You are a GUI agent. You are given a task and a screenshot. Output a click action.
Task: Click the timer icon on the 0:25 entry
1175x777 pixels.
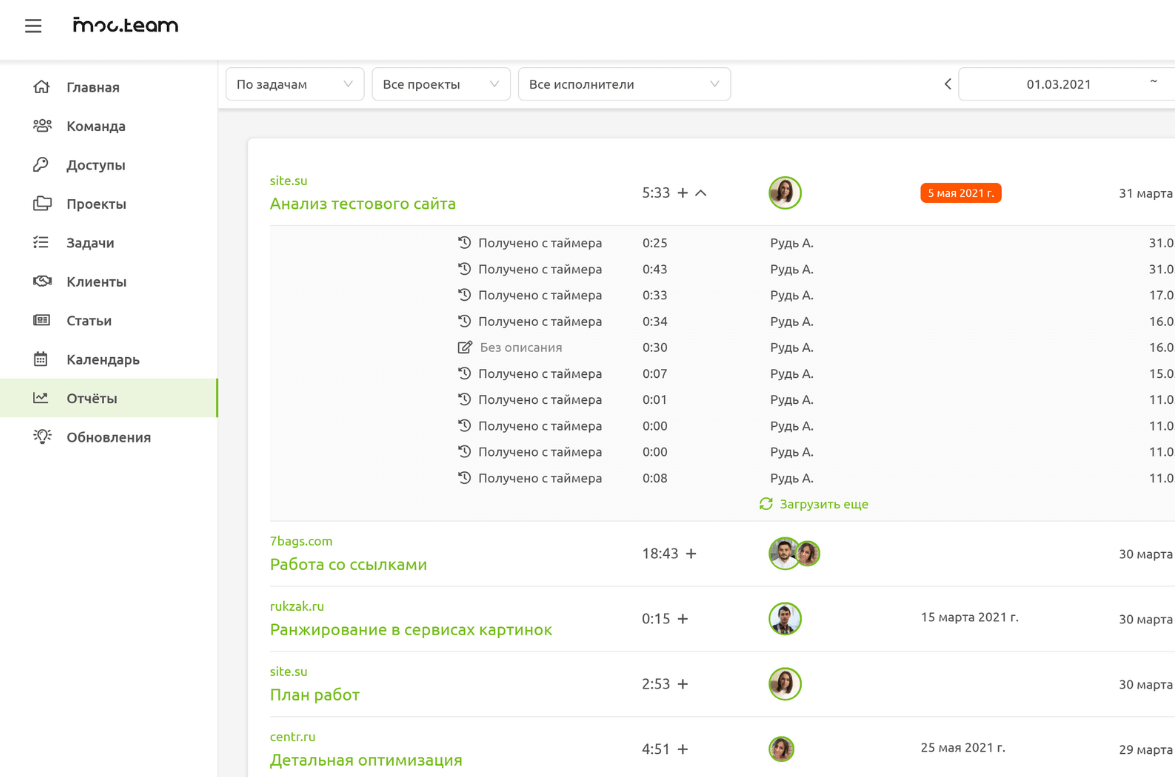463,242
